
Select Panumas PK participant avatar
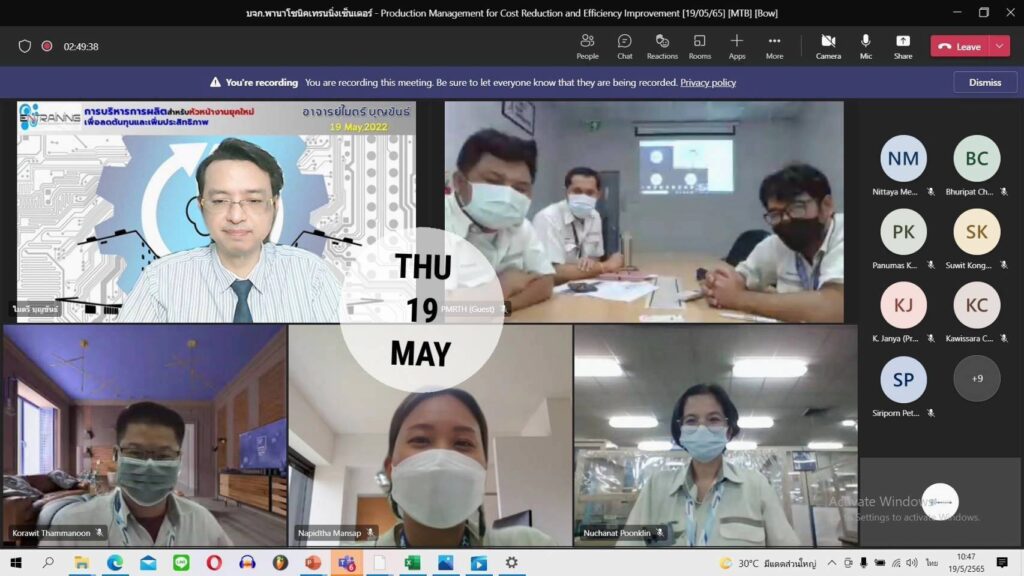pos(903,232)
